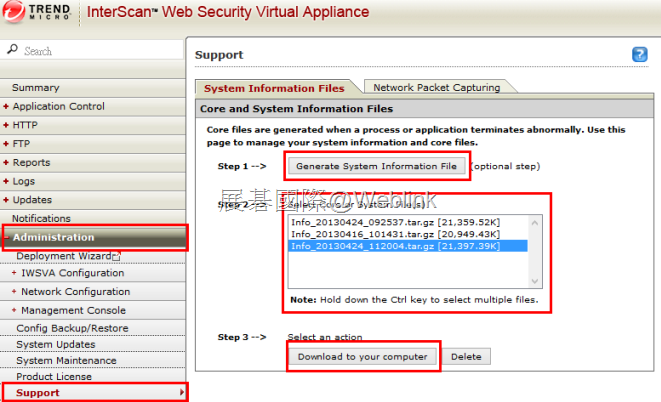Click Generate System Information File button

click(376, 166)
